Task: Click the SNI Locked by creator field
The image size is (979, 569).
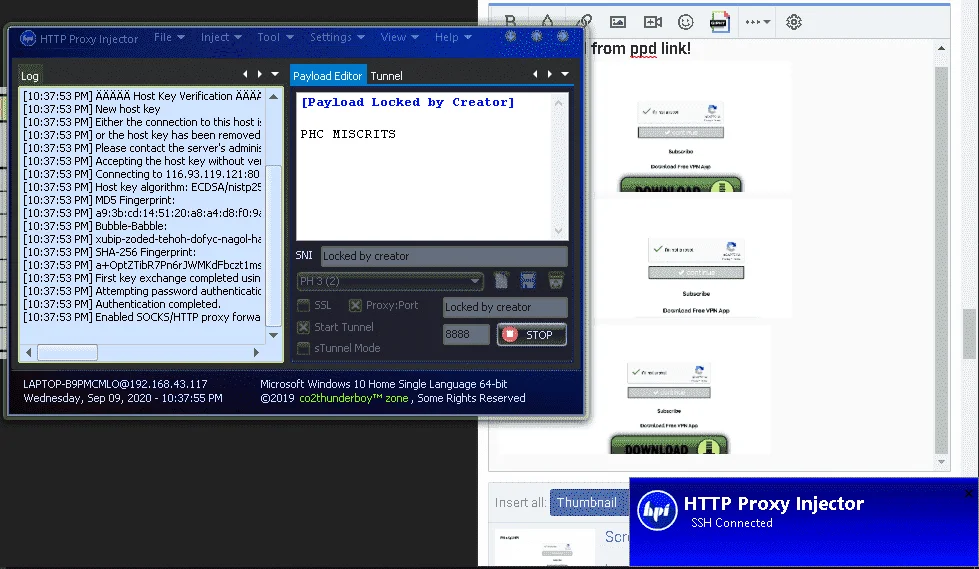Action: click(x=444, y=256)
